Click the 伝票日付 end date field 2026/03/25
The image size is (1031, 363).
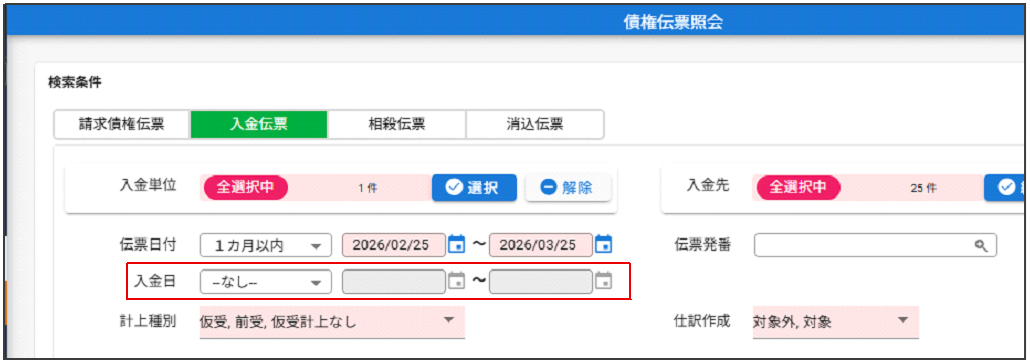pos(540,245)
